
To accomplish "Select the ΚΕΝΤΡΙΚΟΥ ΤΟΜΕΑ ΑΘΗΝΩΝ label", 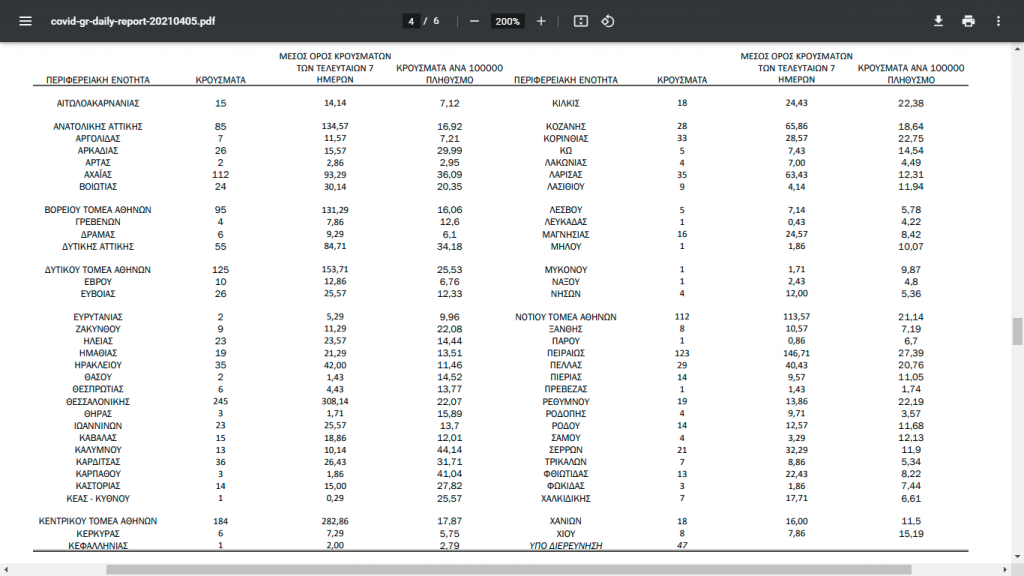I will coord(98,521).
